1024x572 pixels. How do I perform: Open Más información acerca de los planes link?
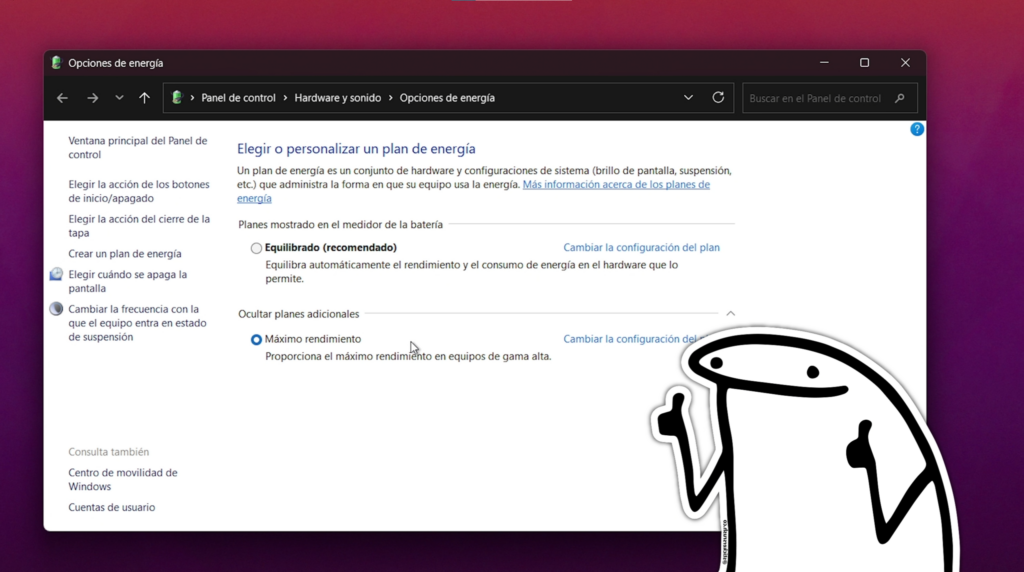click(616, 185)
